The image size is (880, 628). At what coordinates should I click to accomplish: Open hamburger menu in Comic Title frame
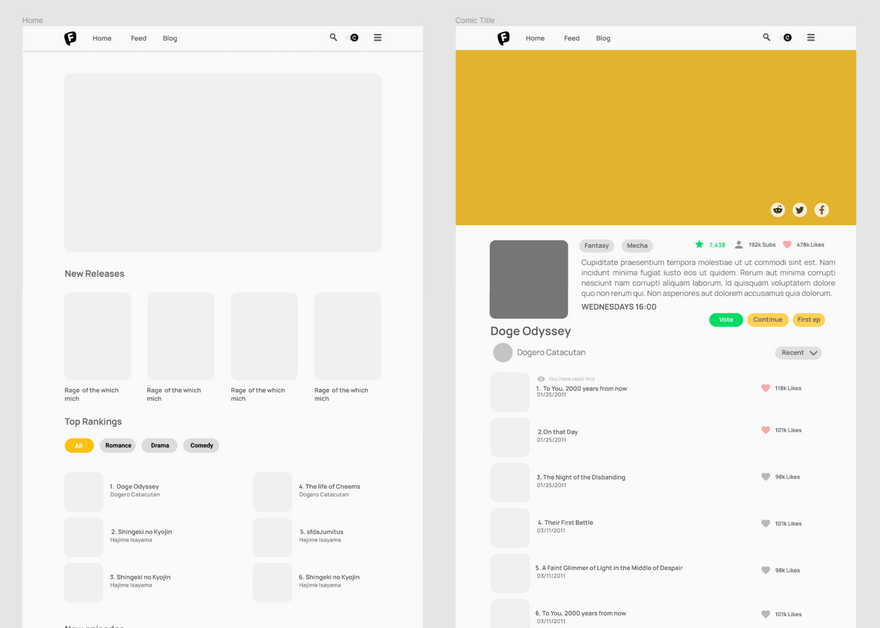(810, 38)
